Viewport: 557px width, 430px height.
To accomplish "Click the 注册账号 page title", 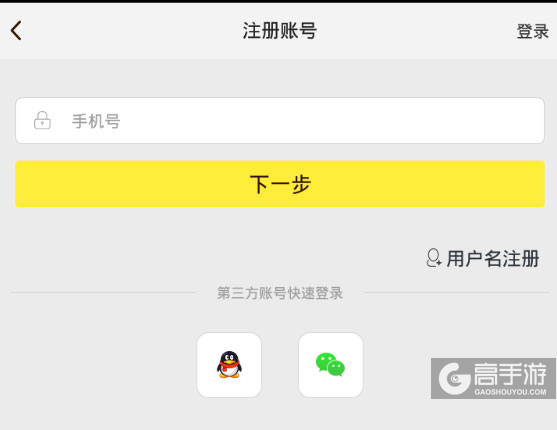I will (x=280, y=31).
